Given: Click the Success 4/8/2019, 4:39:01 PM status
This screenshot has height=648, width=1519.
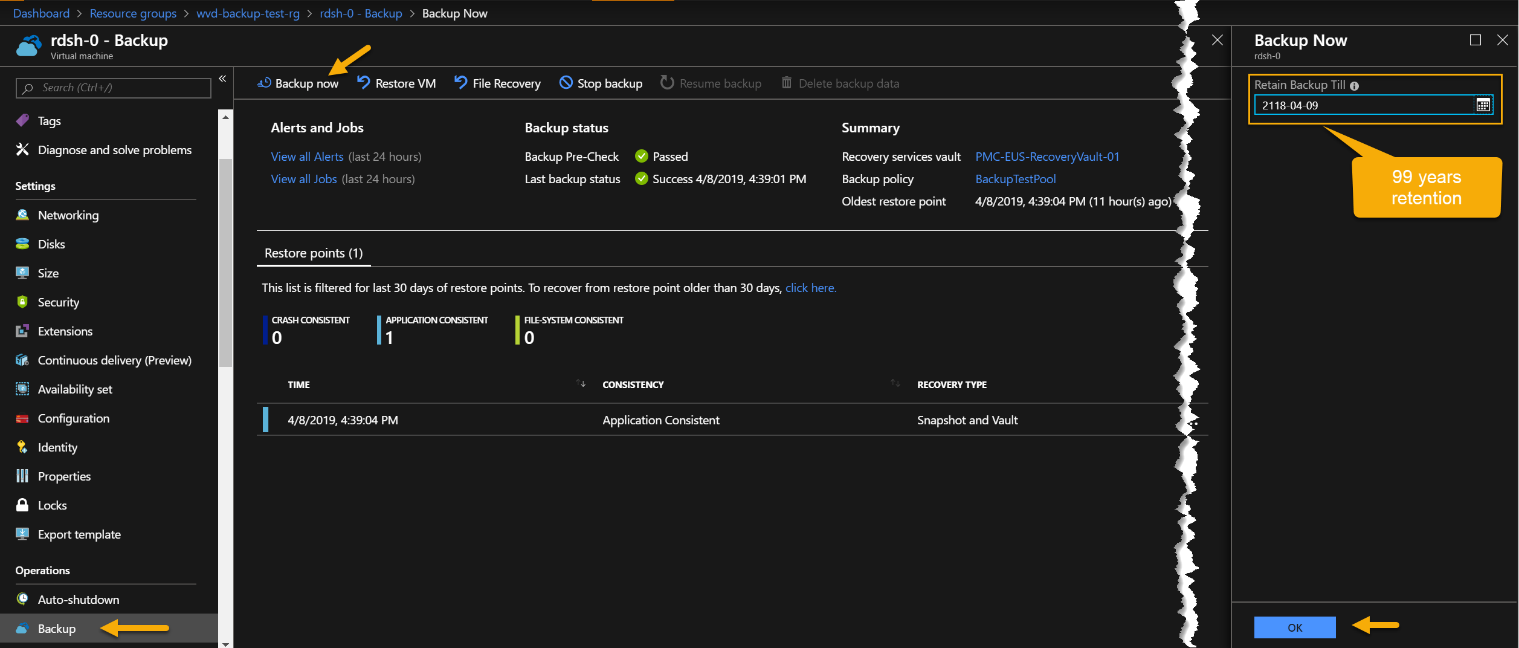Looking at the screenshot, I should pyautogui.click(x=720, y=179).
